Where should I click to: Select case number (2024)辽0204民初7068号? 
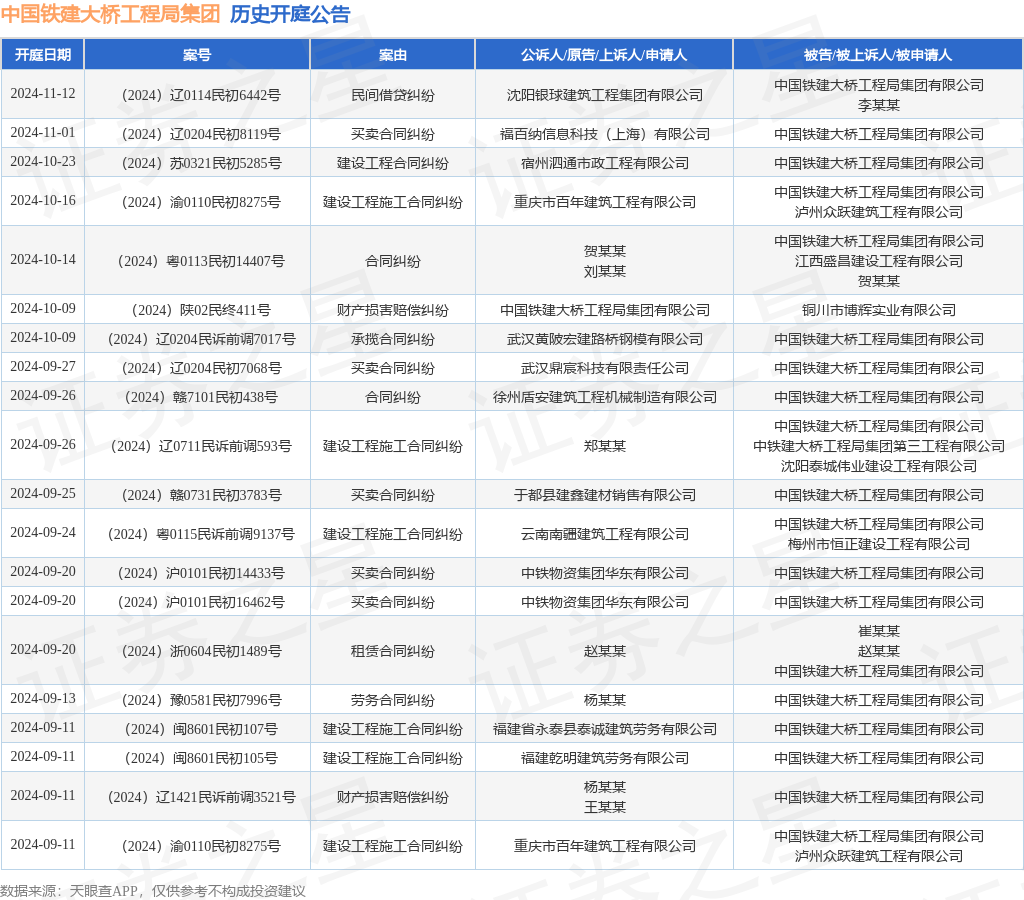(x=201, y=368)
